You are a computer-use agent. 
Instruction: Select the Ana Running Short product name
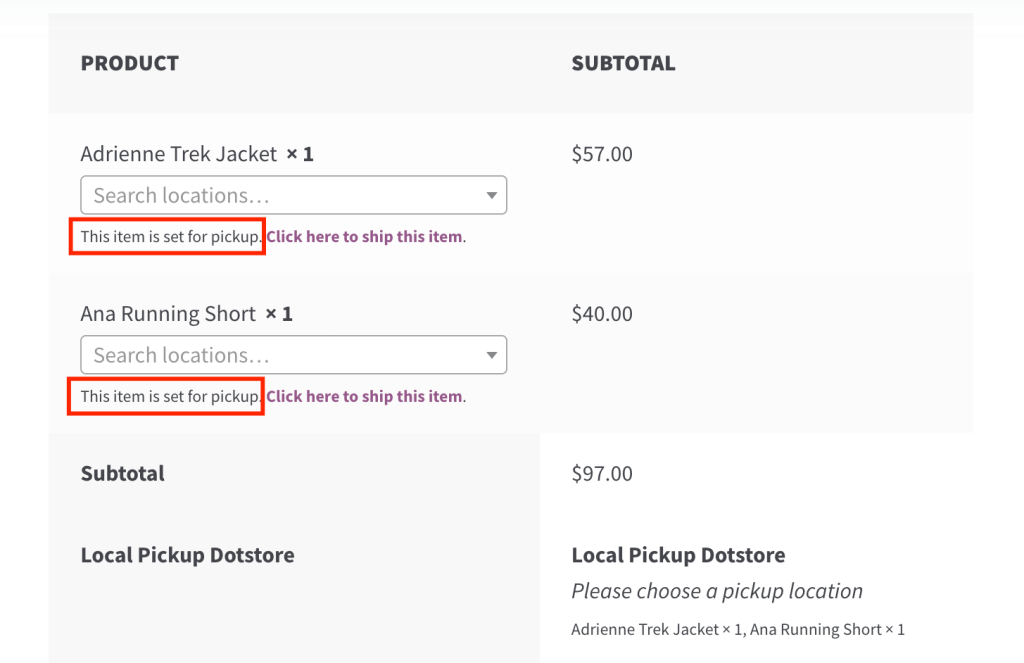[x=168, y=314]
